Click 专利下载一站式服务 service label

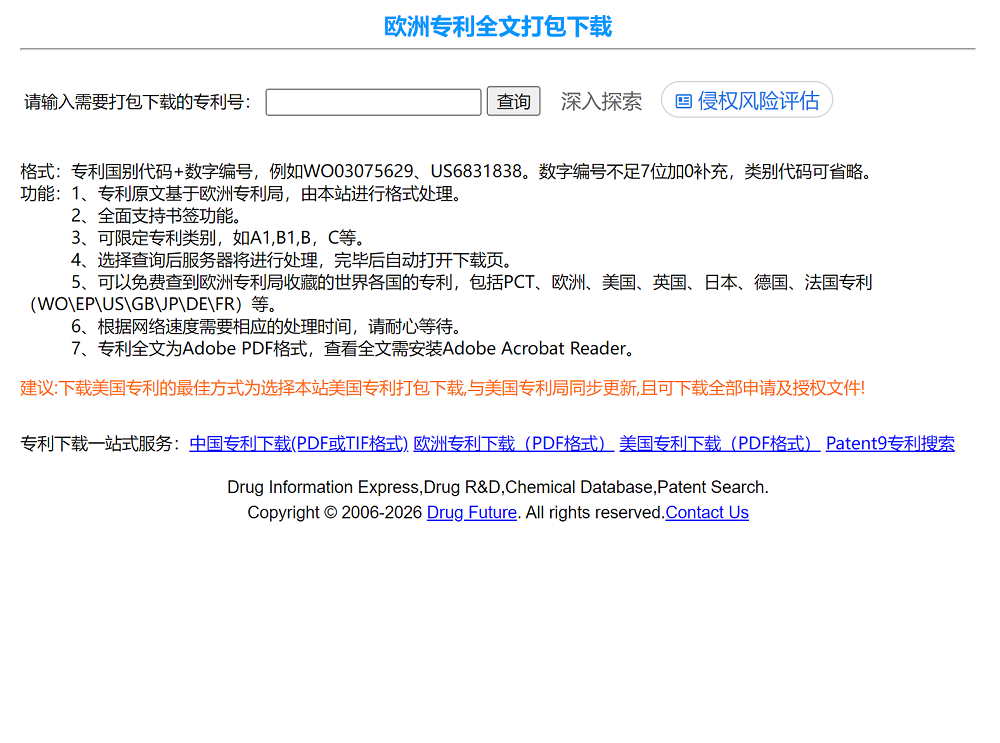[100, 443]
